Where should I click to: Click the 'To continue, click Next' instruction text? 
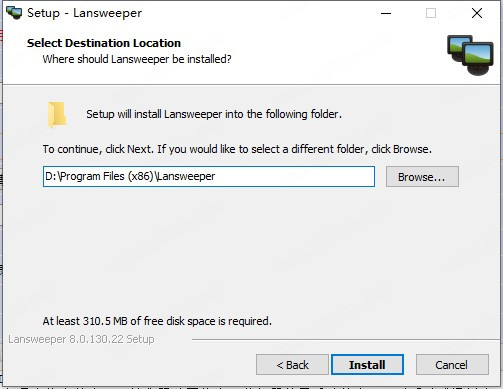(237, 149)
